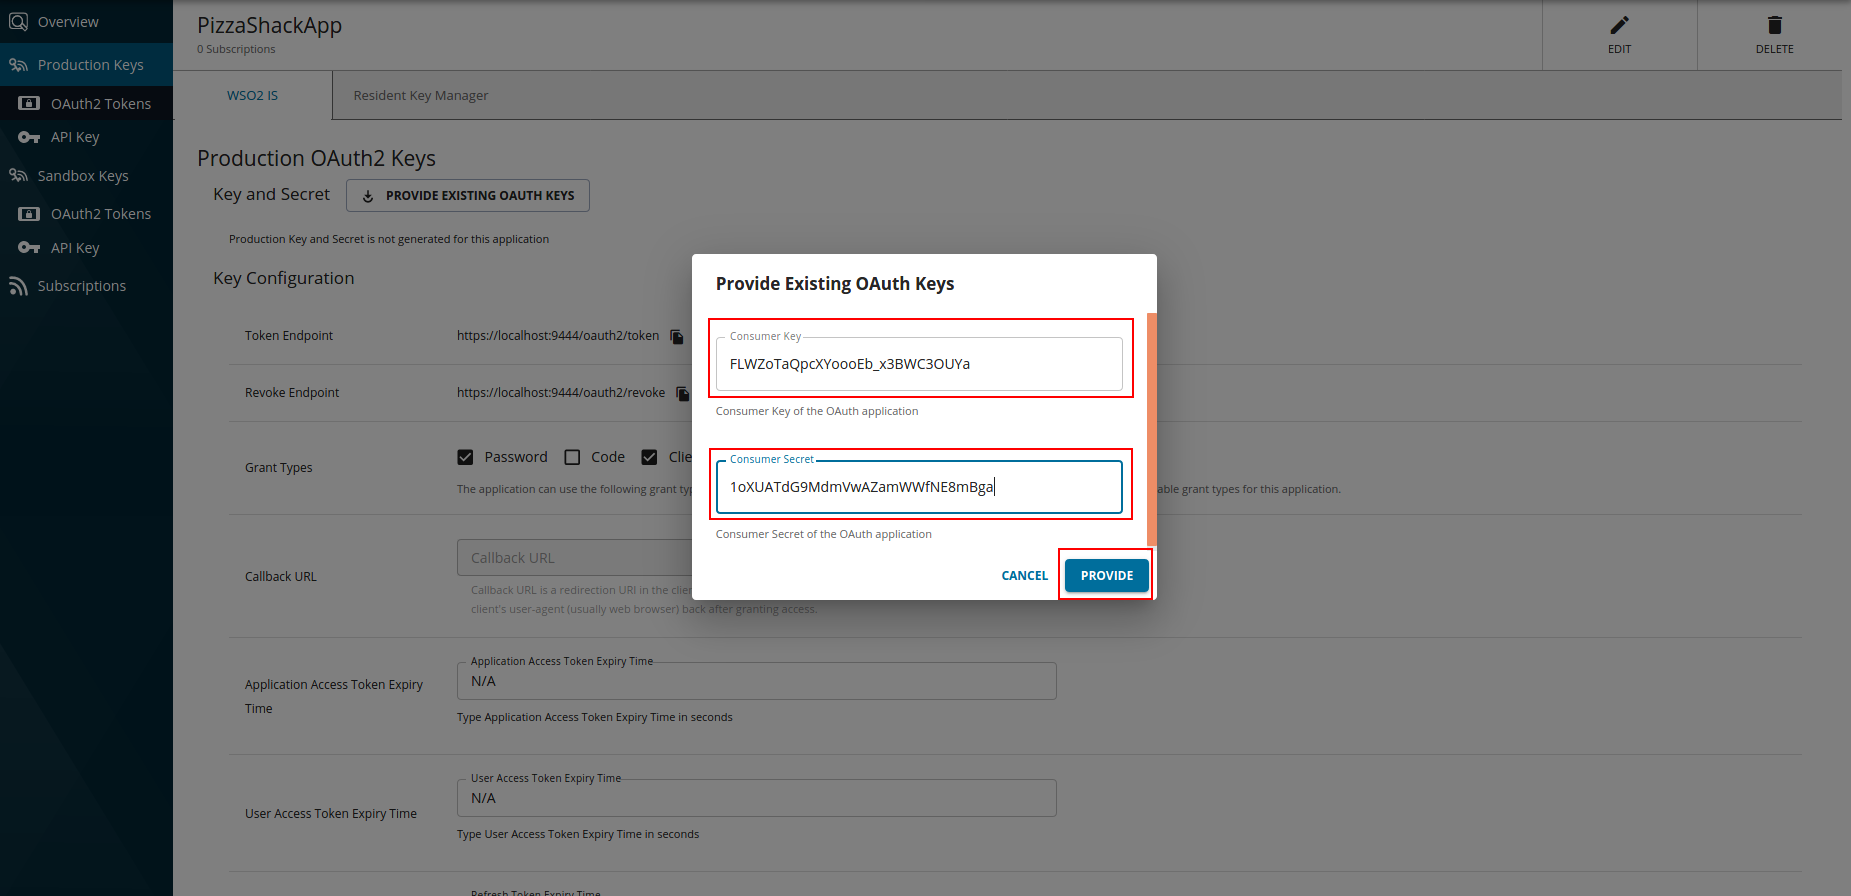Uncheck the Password grant type checkbox

click(465, 457)
